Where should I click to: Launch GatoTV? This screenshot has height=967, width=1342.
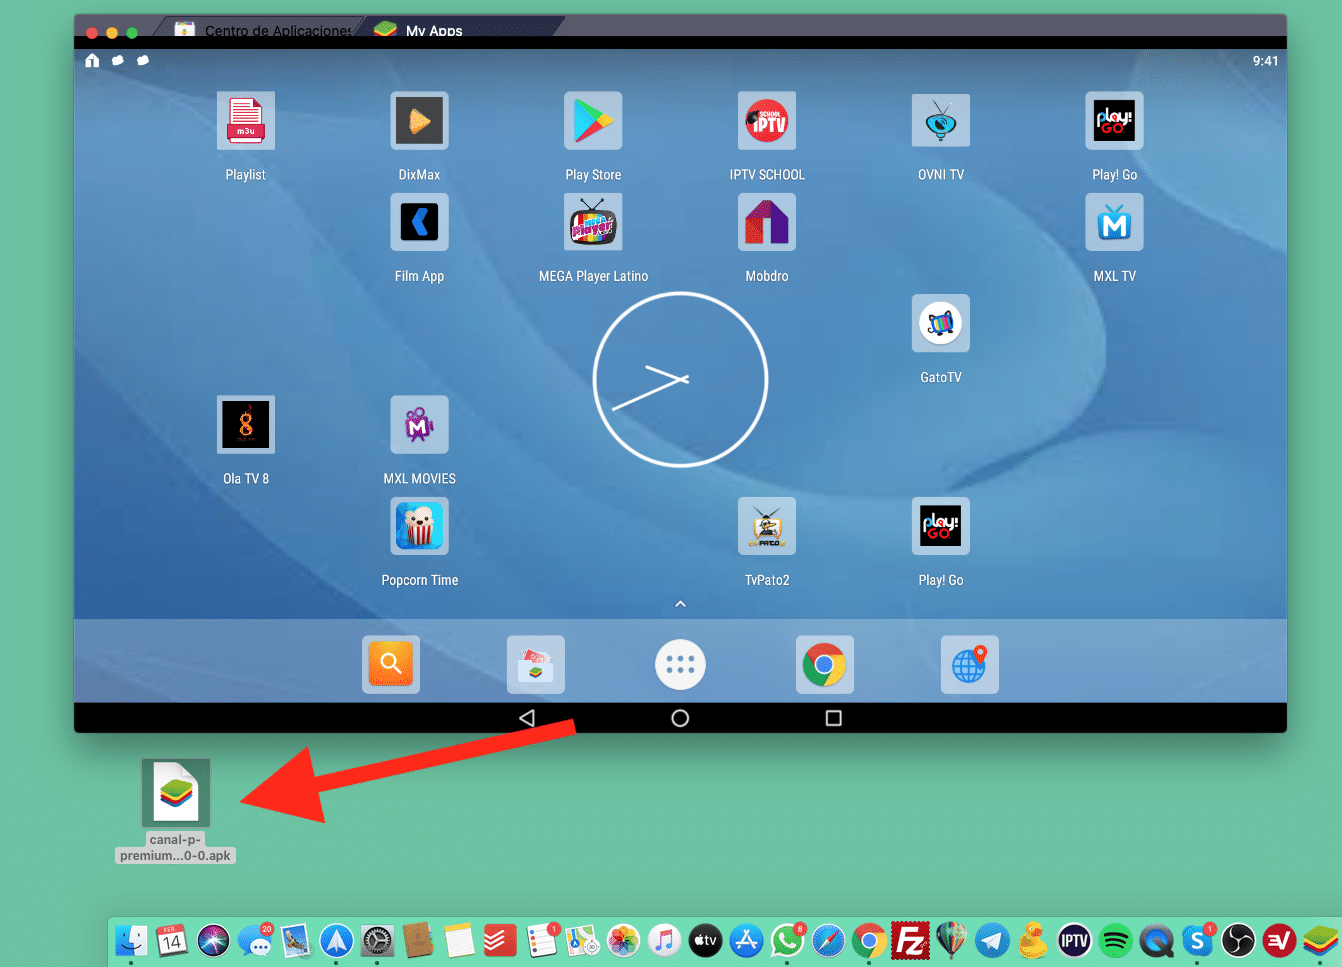(940, 323)
